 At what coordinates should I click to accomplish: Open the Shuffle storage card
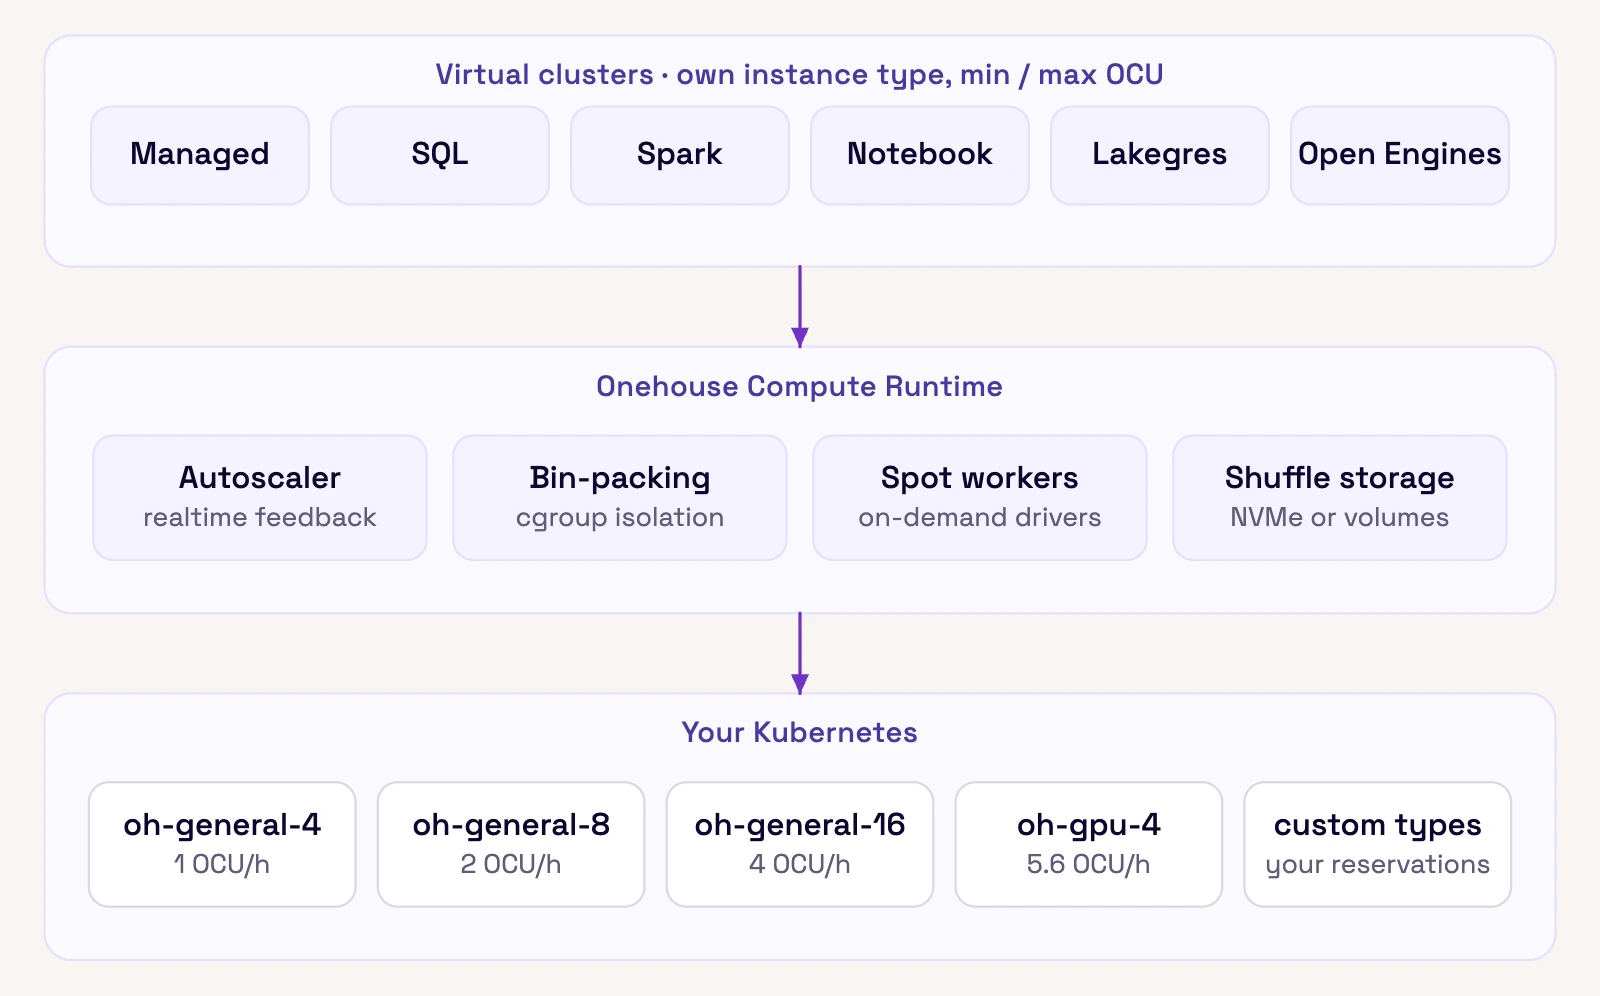pyautogui.click(x=1340, y=497)
